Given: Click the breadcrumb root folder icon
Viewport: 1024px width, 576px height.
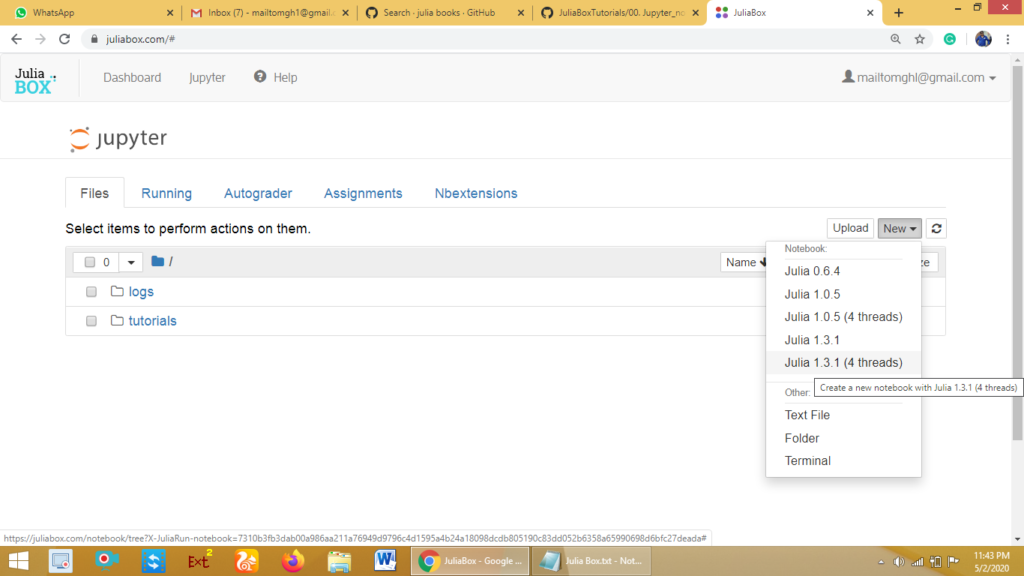Looking at the screenshot, I should [x=157, y=261].
